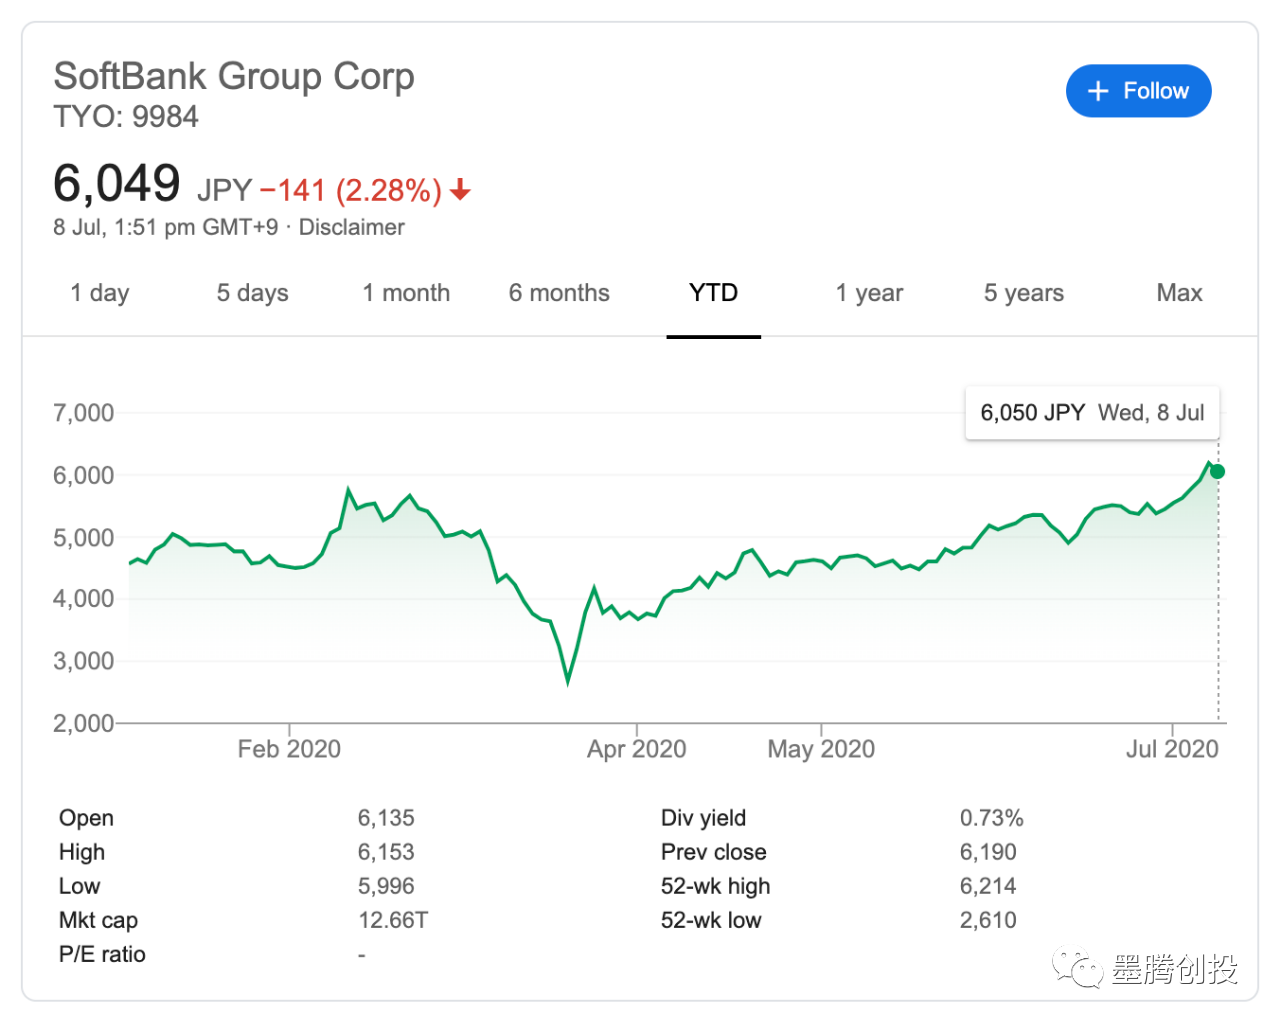The image size is (1280, 1026).
Task: Click the red down arrow icon
Action: (460, 189)
